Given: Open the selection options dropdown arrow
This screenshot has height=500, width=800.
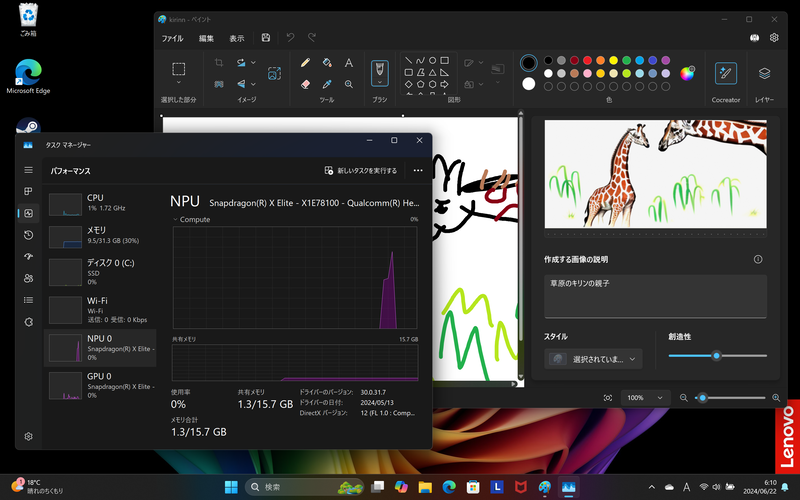Looking at the screenshot, I should point(179,82).
